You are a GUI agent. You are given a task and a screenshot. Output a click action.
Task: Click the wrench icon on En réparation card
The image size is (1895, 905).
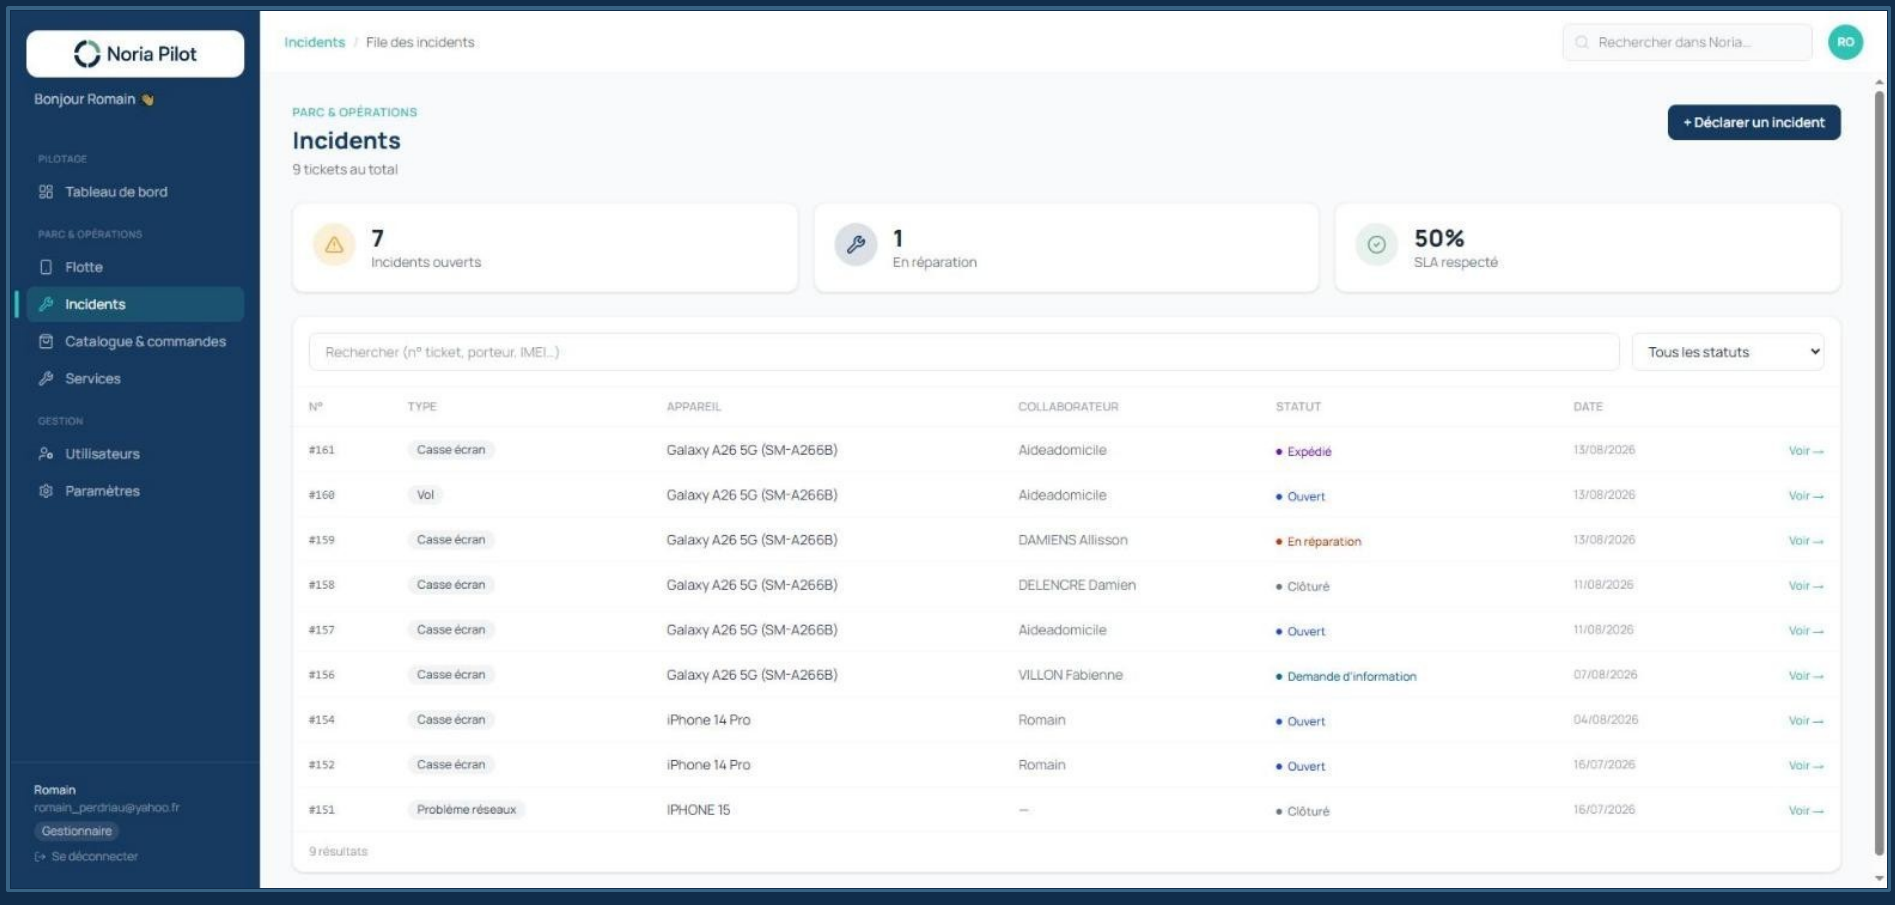coord(856,245)
